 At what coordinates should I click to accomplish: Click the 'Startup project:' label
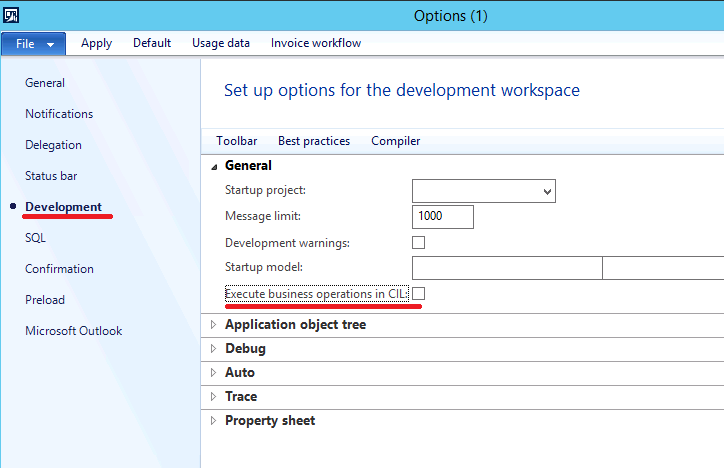tap(265, 190)
